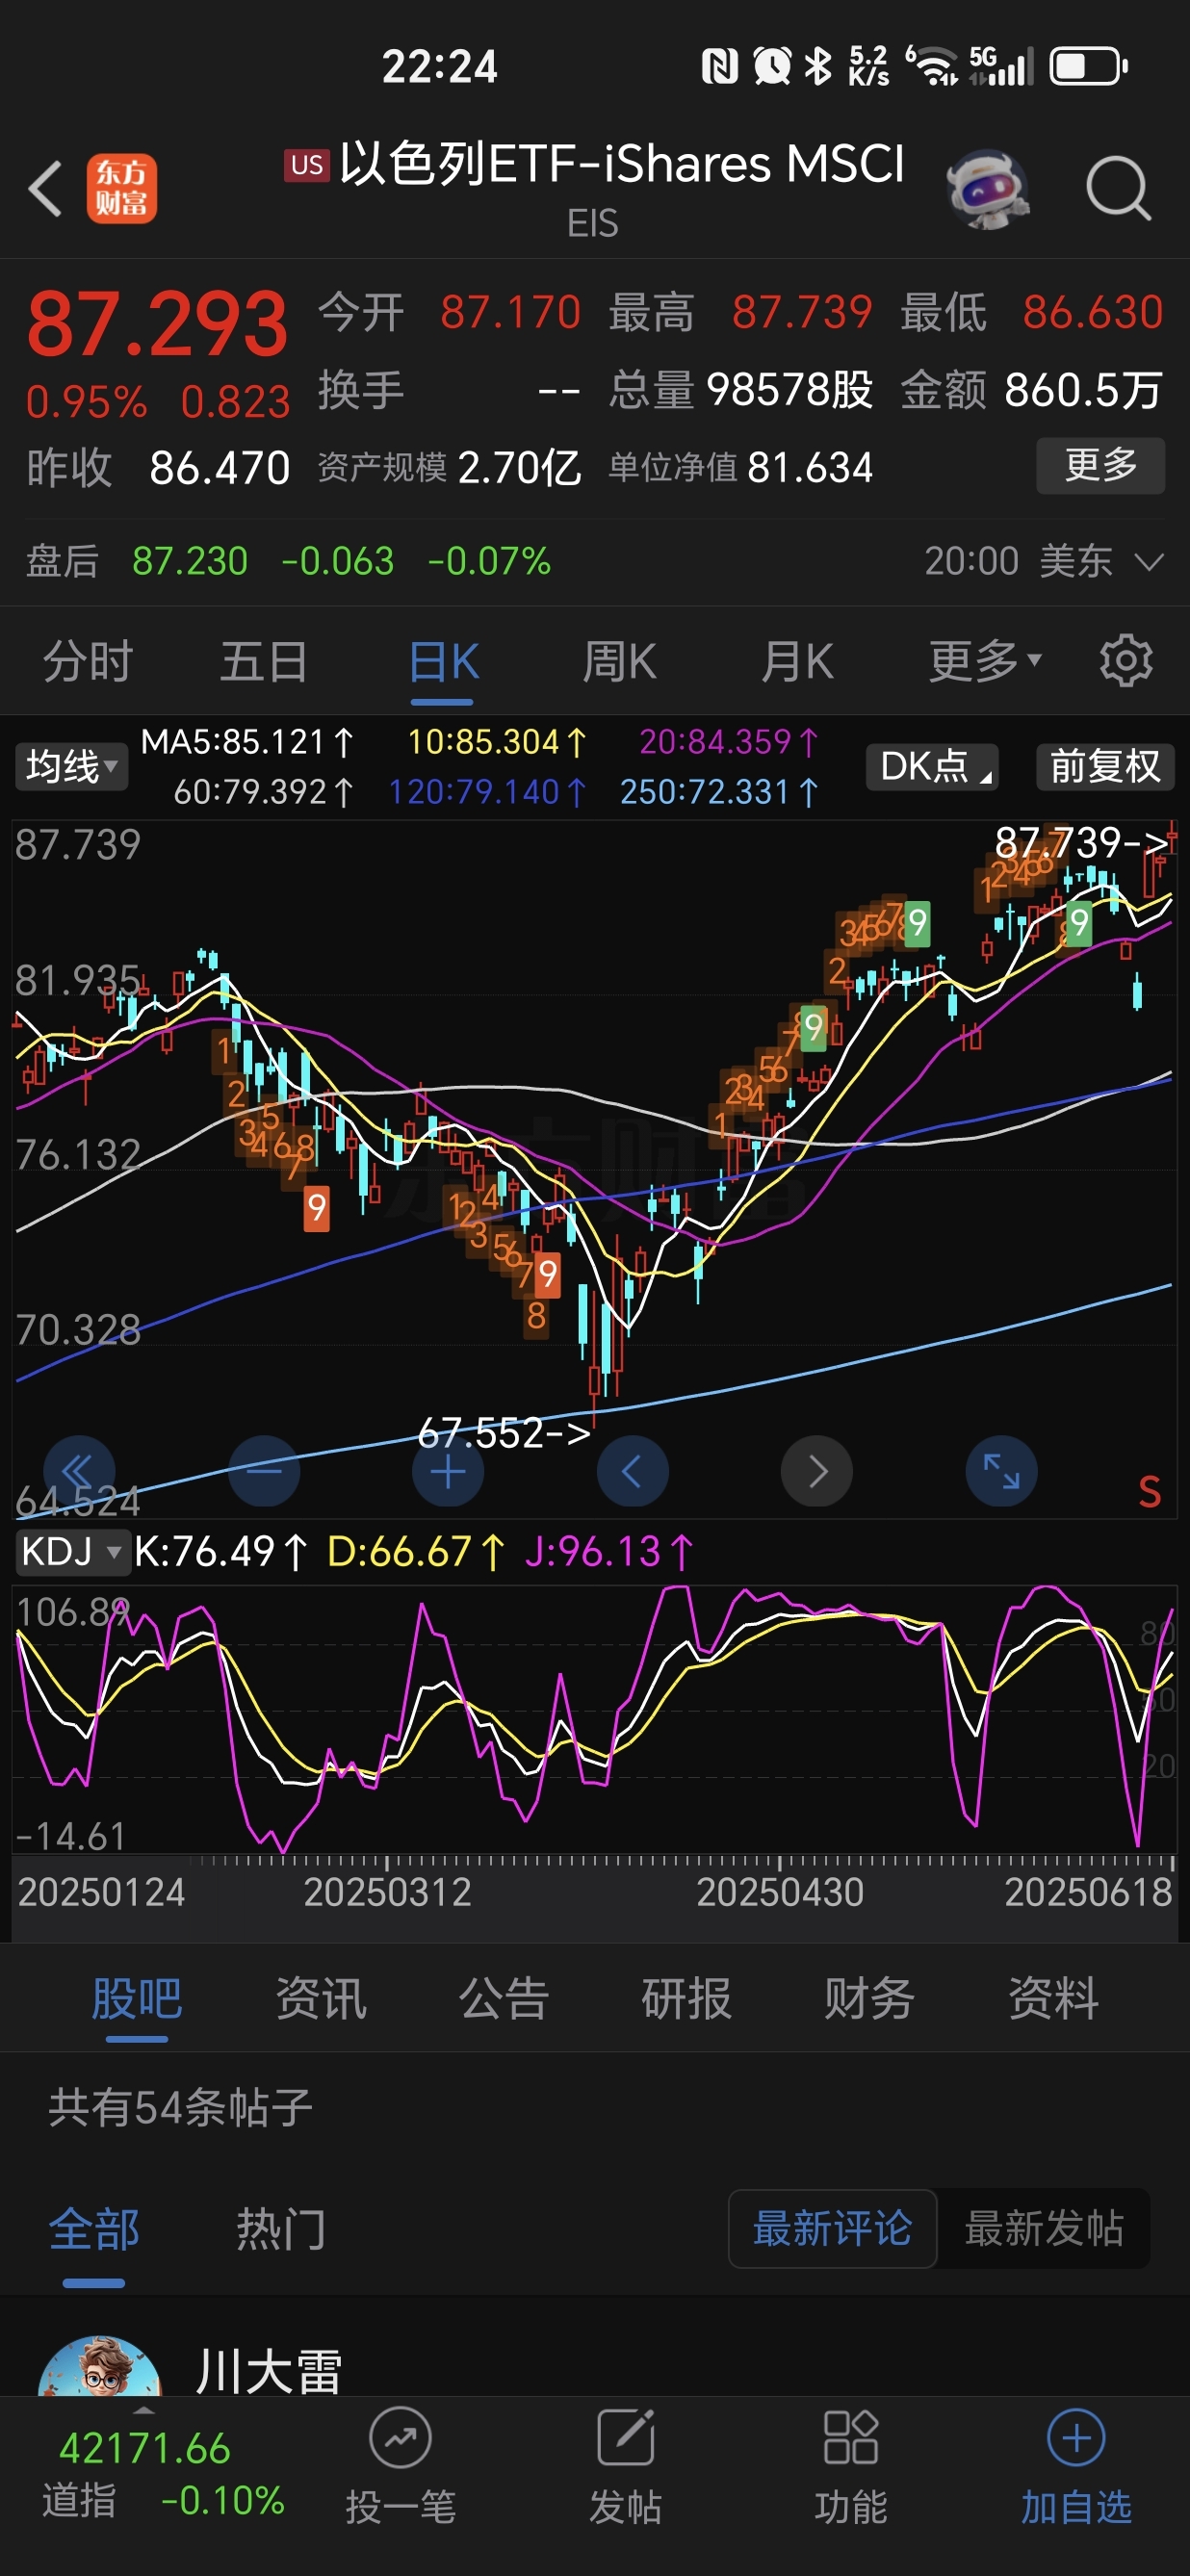Zoom out chart with minus button
Screen dimensions: 1190x2576
click(x=264, y=1471)
